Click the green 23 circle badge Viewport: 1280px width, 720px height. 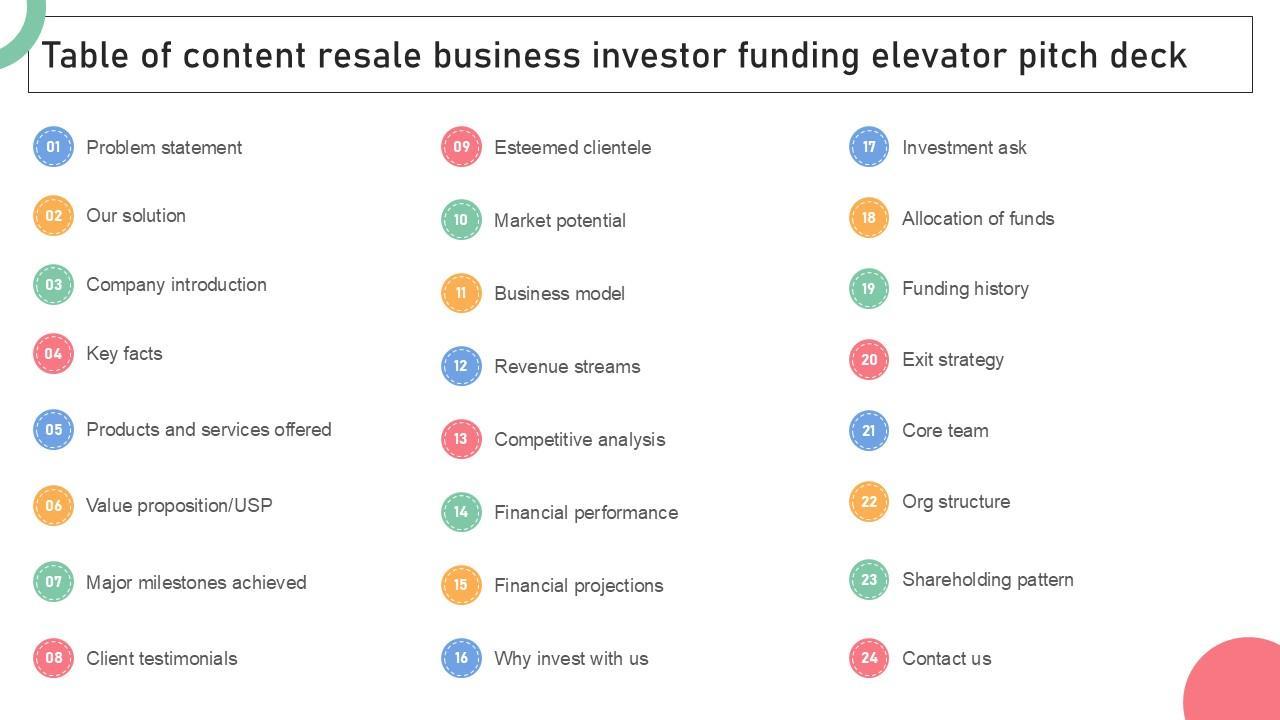(869, 580)
